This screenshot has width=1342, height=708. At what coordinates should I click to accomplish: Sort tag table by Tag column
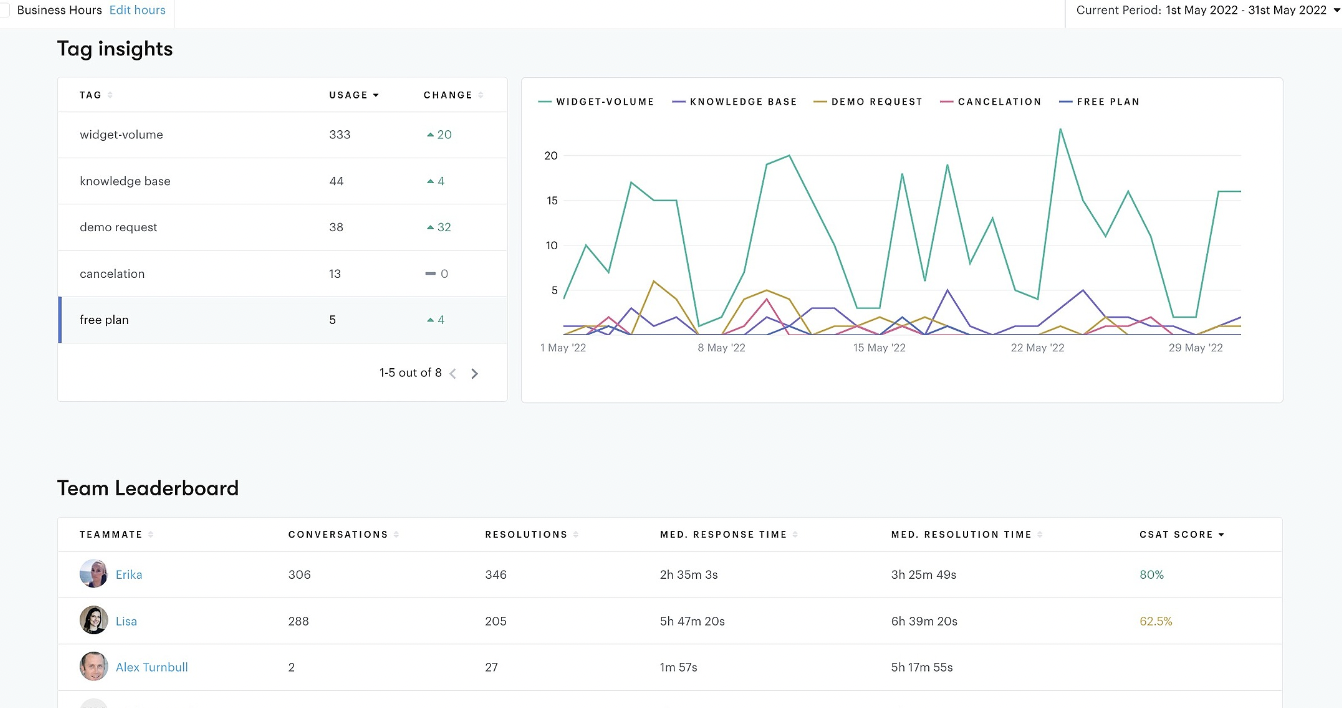pyautogui.click(x=95, y=95)
